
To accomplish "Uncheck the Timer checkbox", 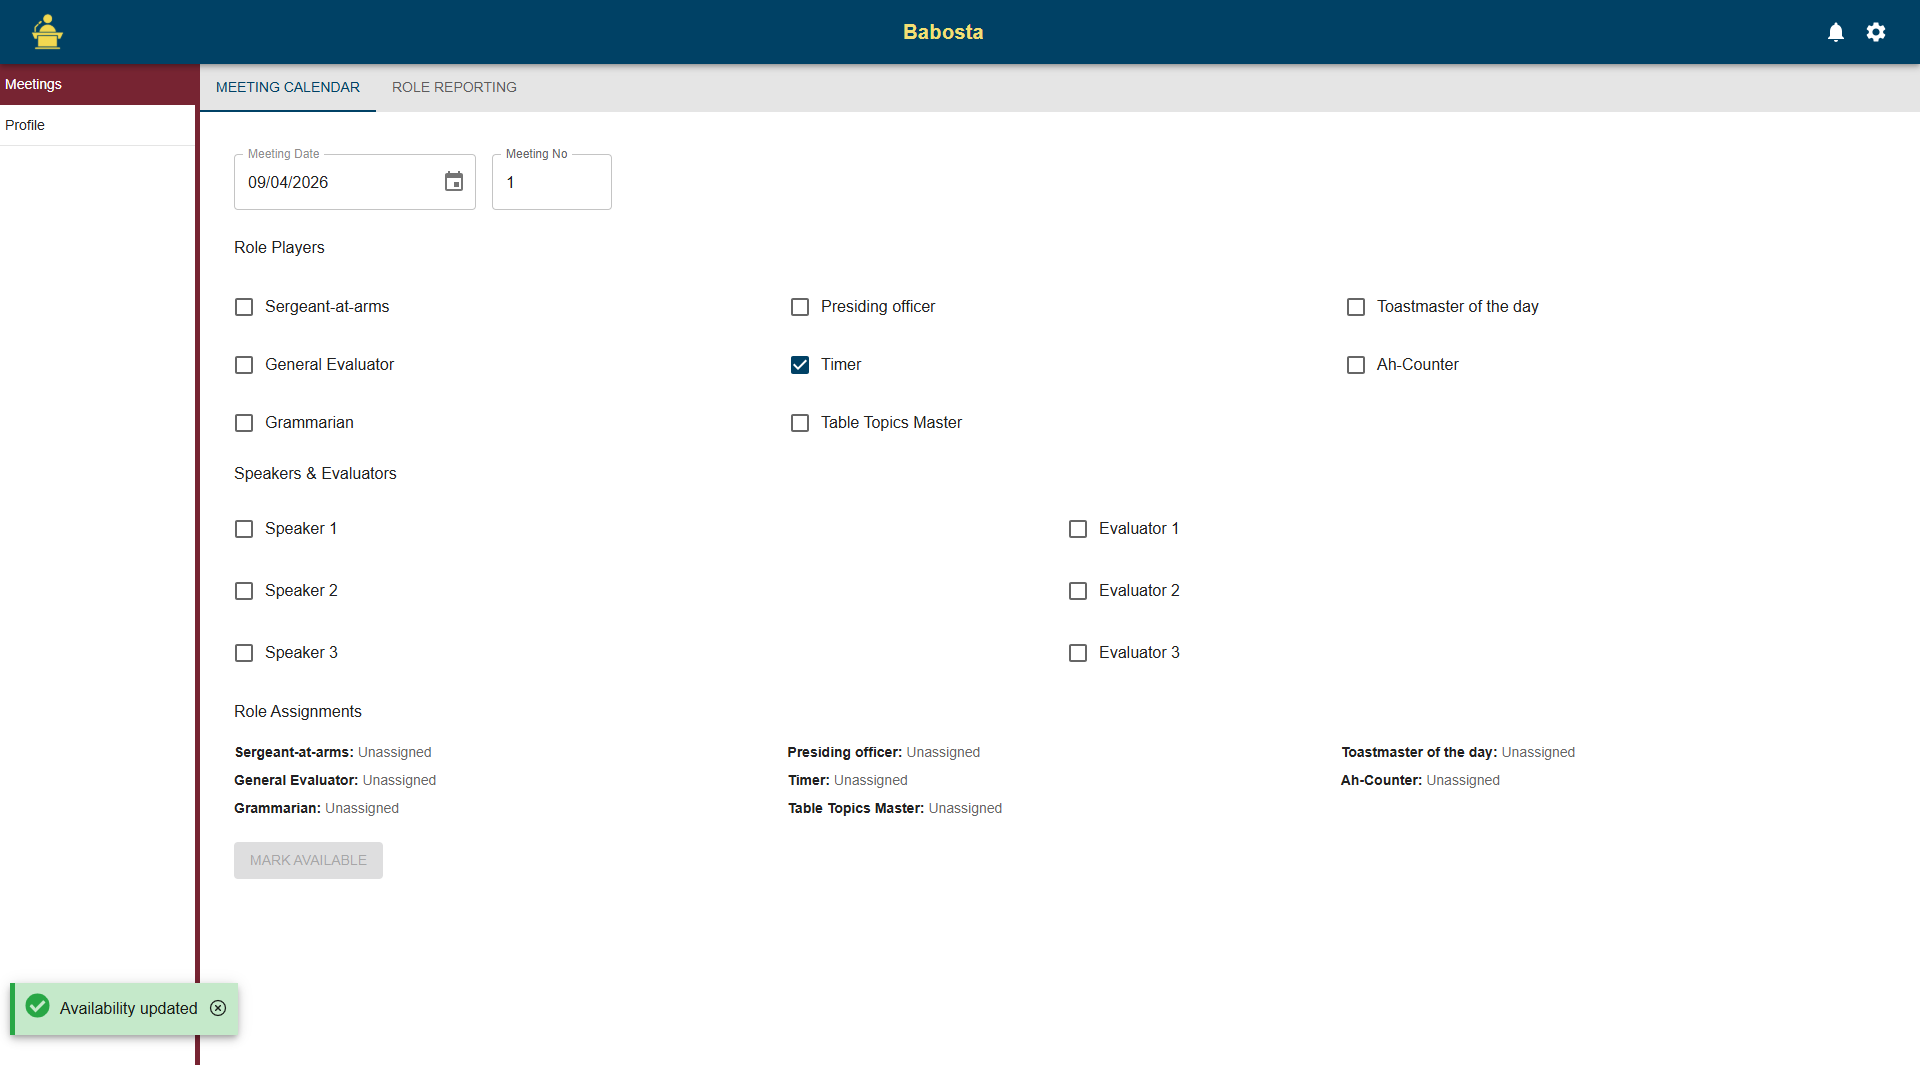I will tap(800, 365).
